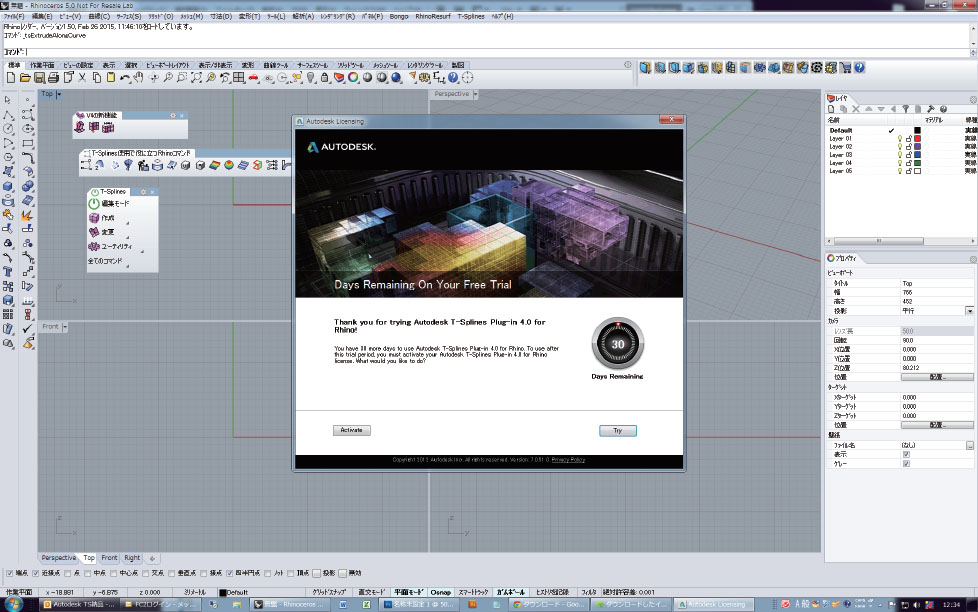Viewport: 978px width, 612px height.
Task: Click the Copy icon in standard toolbar
Action: pyautogui.click(x=97, y=78)
